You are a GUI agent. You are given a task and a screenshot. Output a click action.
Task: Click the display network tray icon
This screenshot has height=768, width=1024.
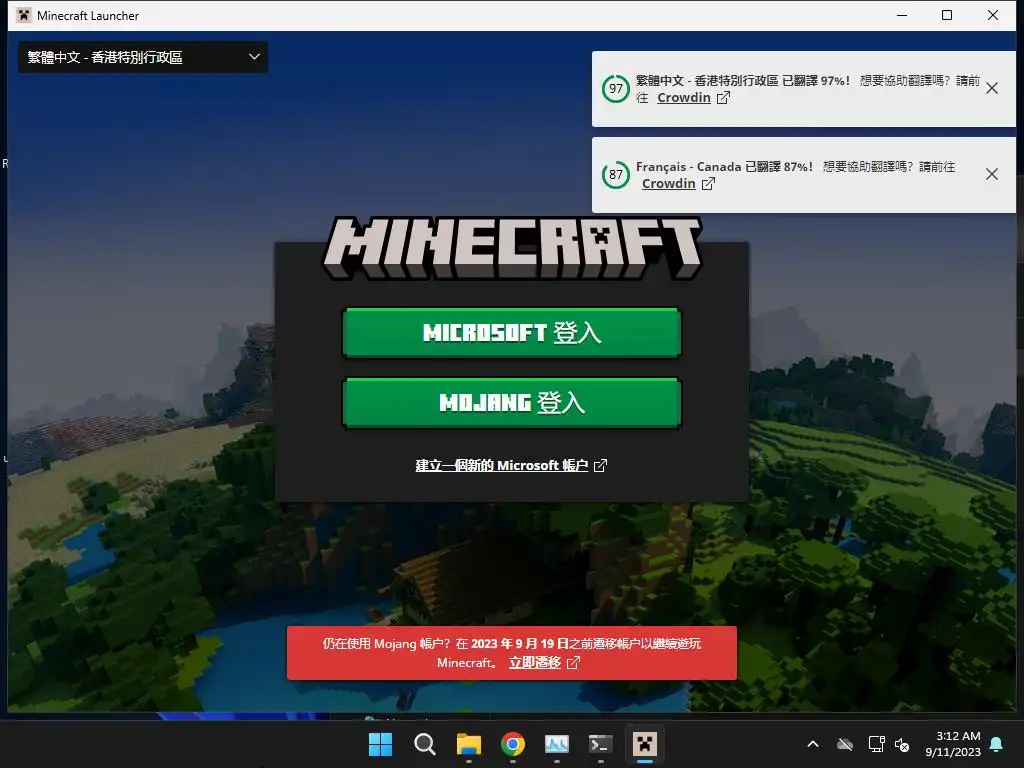(x=876, y=744)
